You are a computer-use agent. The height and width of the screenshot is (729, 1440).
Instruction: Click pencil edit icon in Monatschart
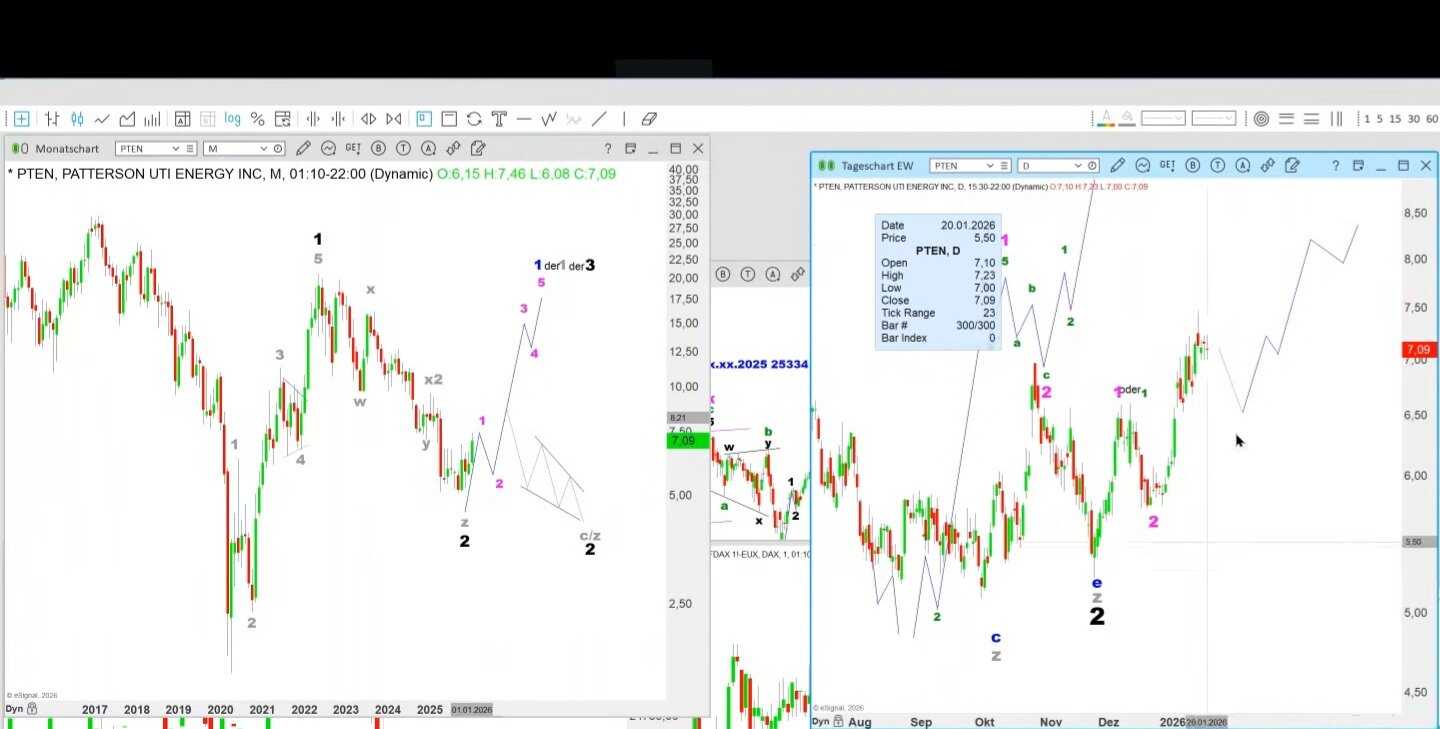304,149
